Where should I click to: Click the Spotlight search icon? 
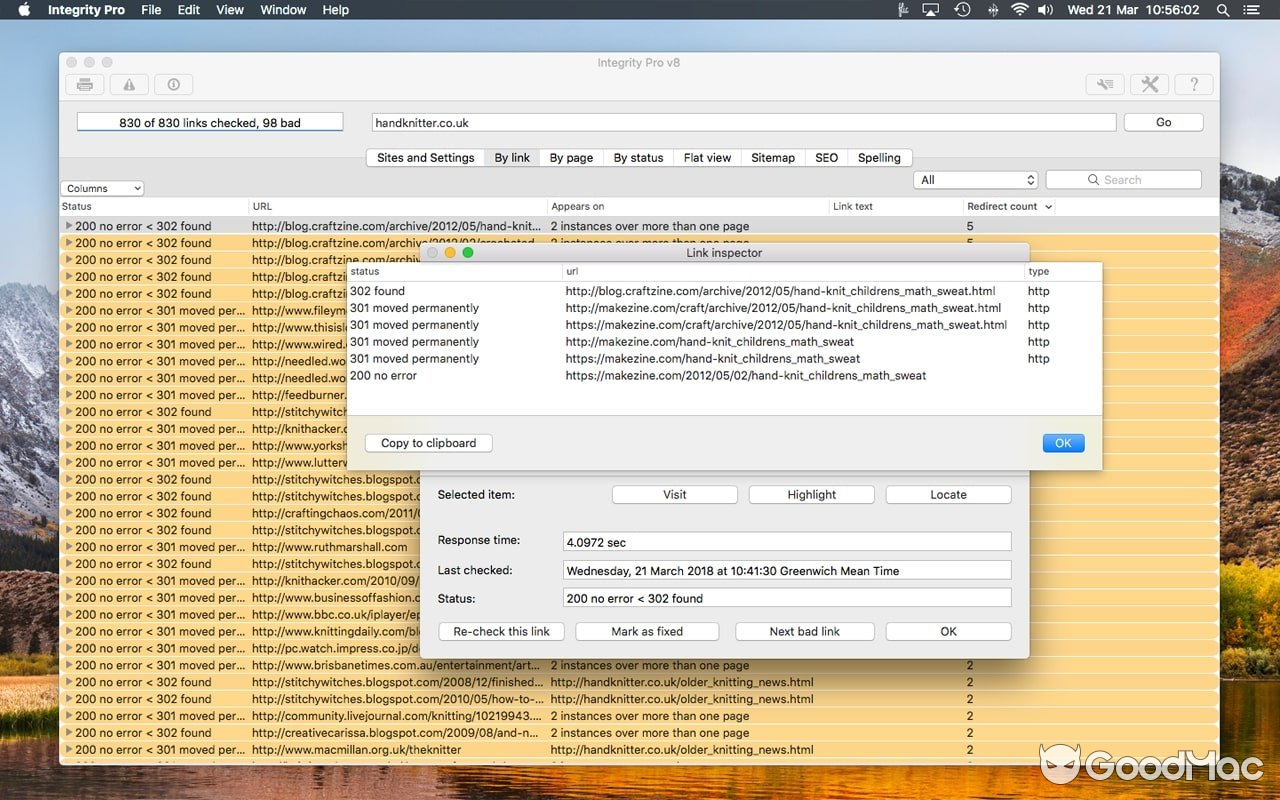coord(1222,10)
